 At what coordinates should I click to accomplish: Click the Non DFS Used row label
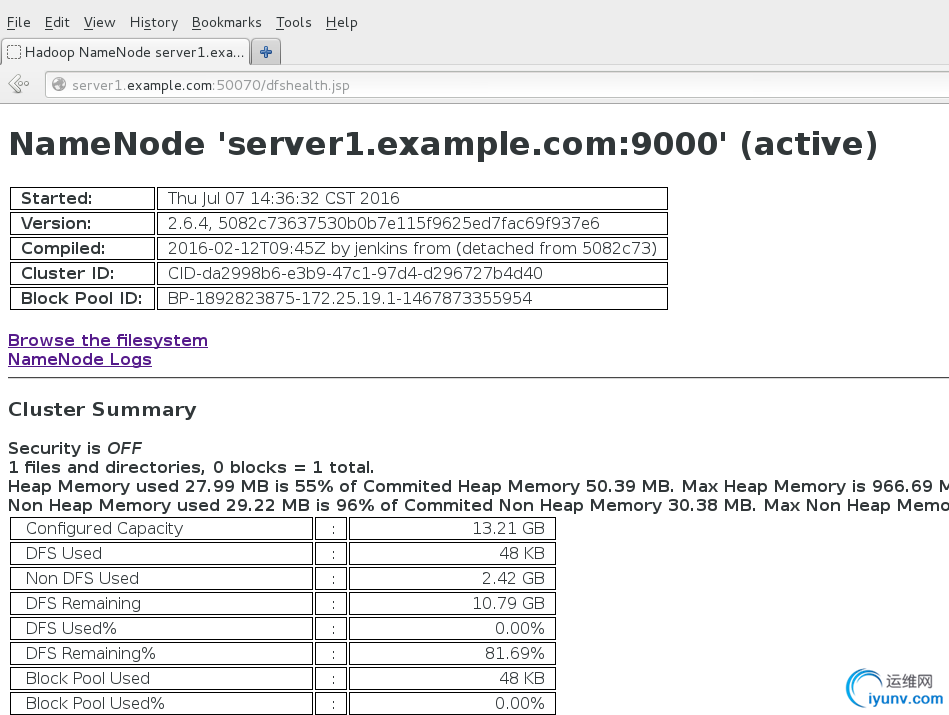point(162,578)
